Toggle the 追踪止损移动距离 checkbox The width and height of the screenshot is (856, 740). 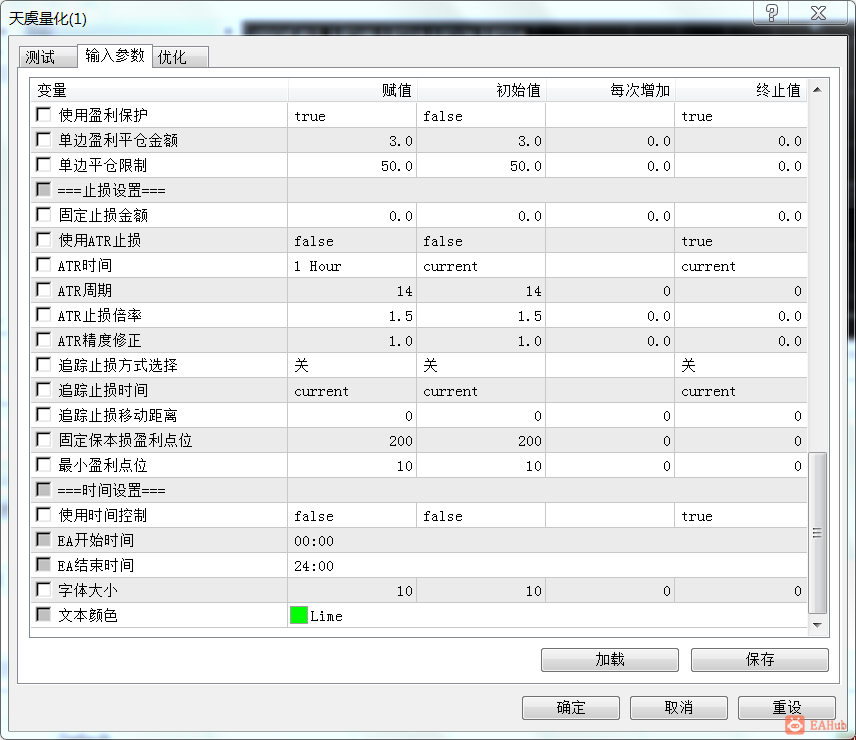[44, 415]
